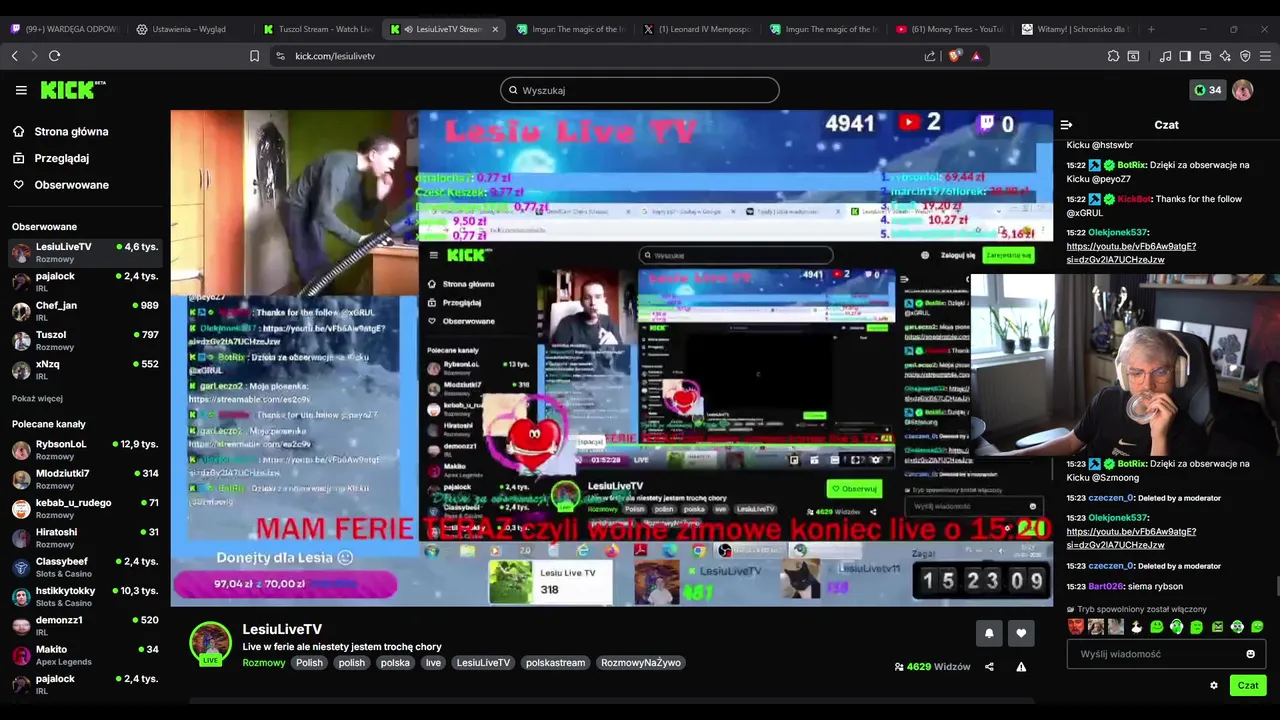Switch to Leonard IV X tab
This screenshot has width=1280, height=720.
tap(697, 29)
